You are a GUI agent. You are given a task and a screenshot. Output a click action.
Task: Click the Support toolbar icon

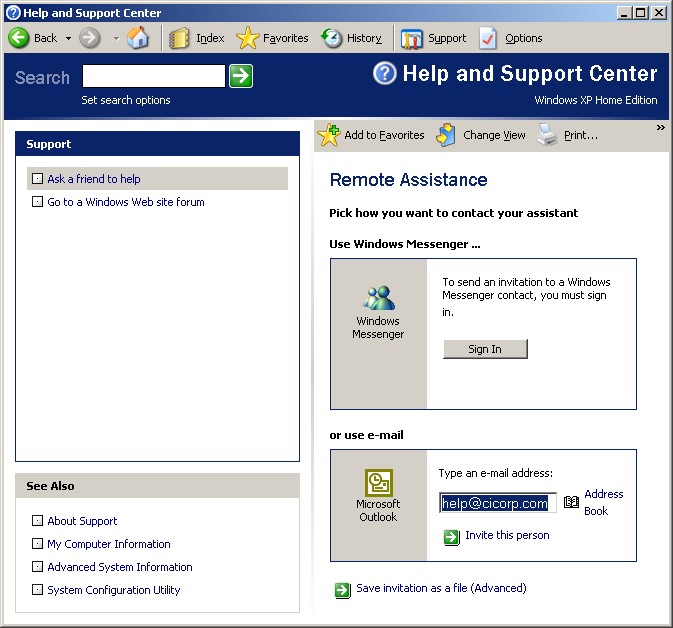(x=412, y=39)
